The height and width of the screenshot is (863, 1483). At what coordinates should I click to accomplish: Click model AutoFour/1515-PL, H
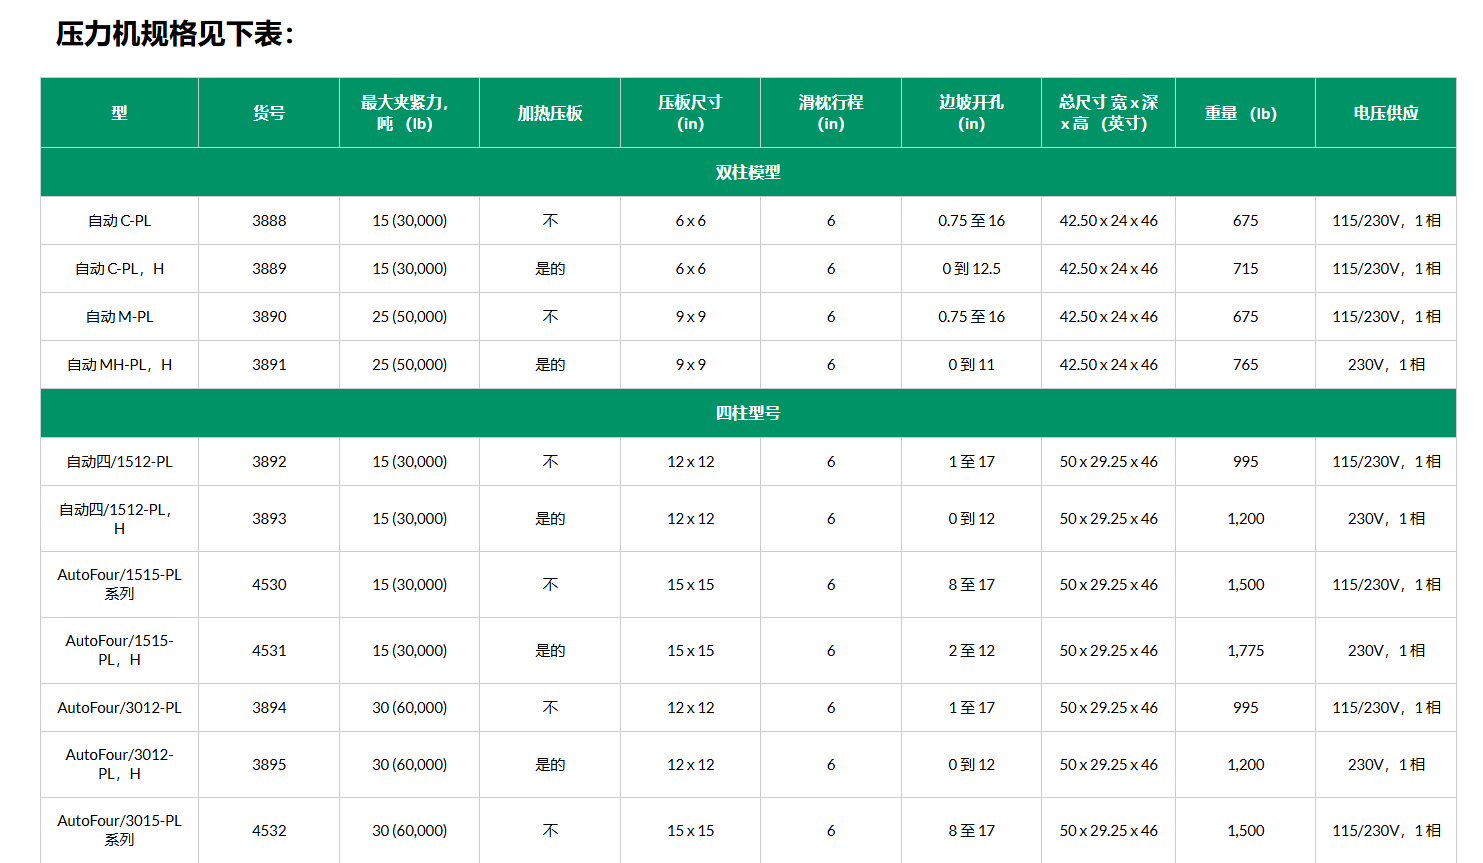119,650
